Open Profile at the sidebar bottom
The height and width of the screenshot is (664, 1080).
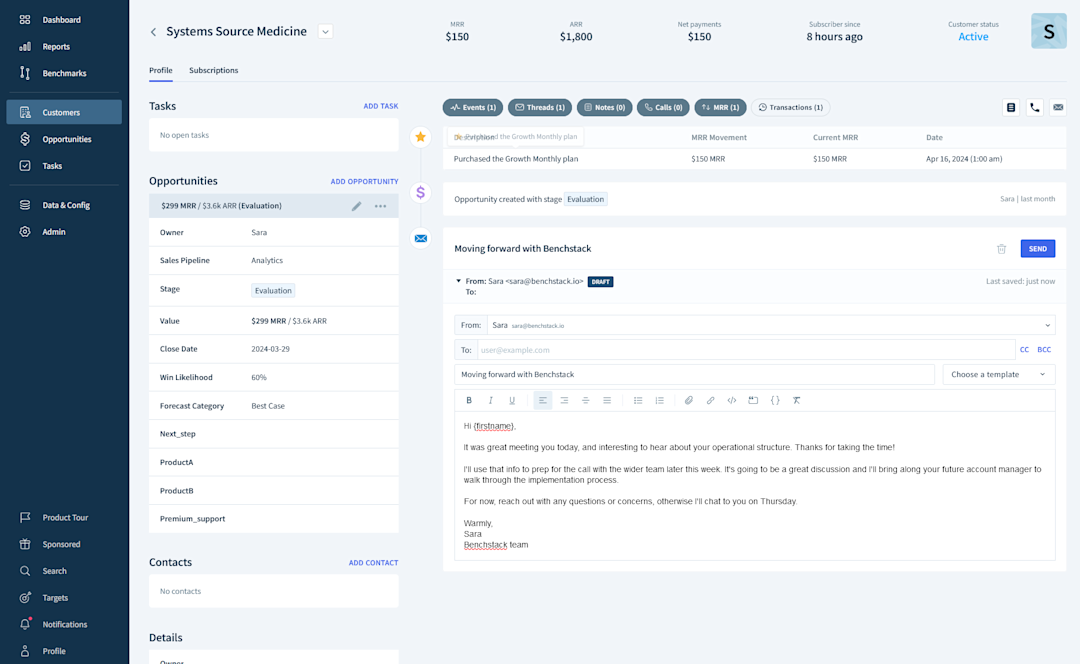tap(53, 651)
